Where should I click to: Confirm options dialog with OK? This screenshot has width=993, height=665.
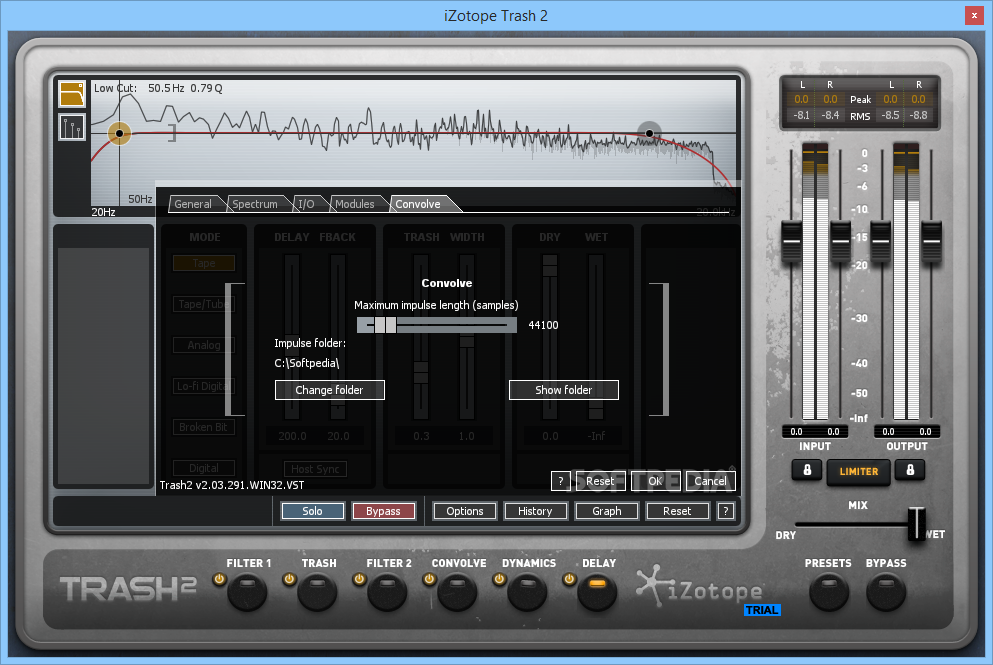tap(655, 481)
